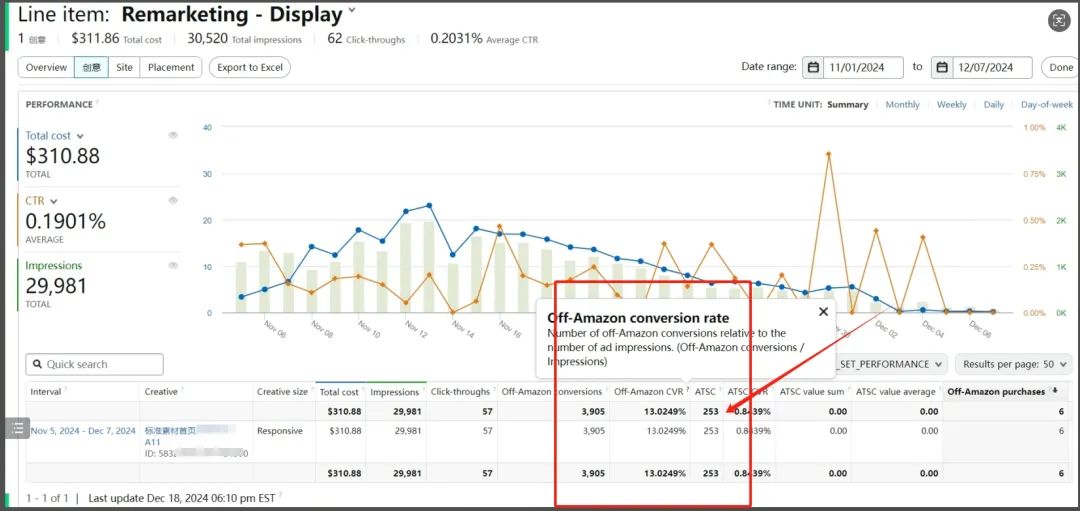Open the CTR metric dropdown

(54, 202)
